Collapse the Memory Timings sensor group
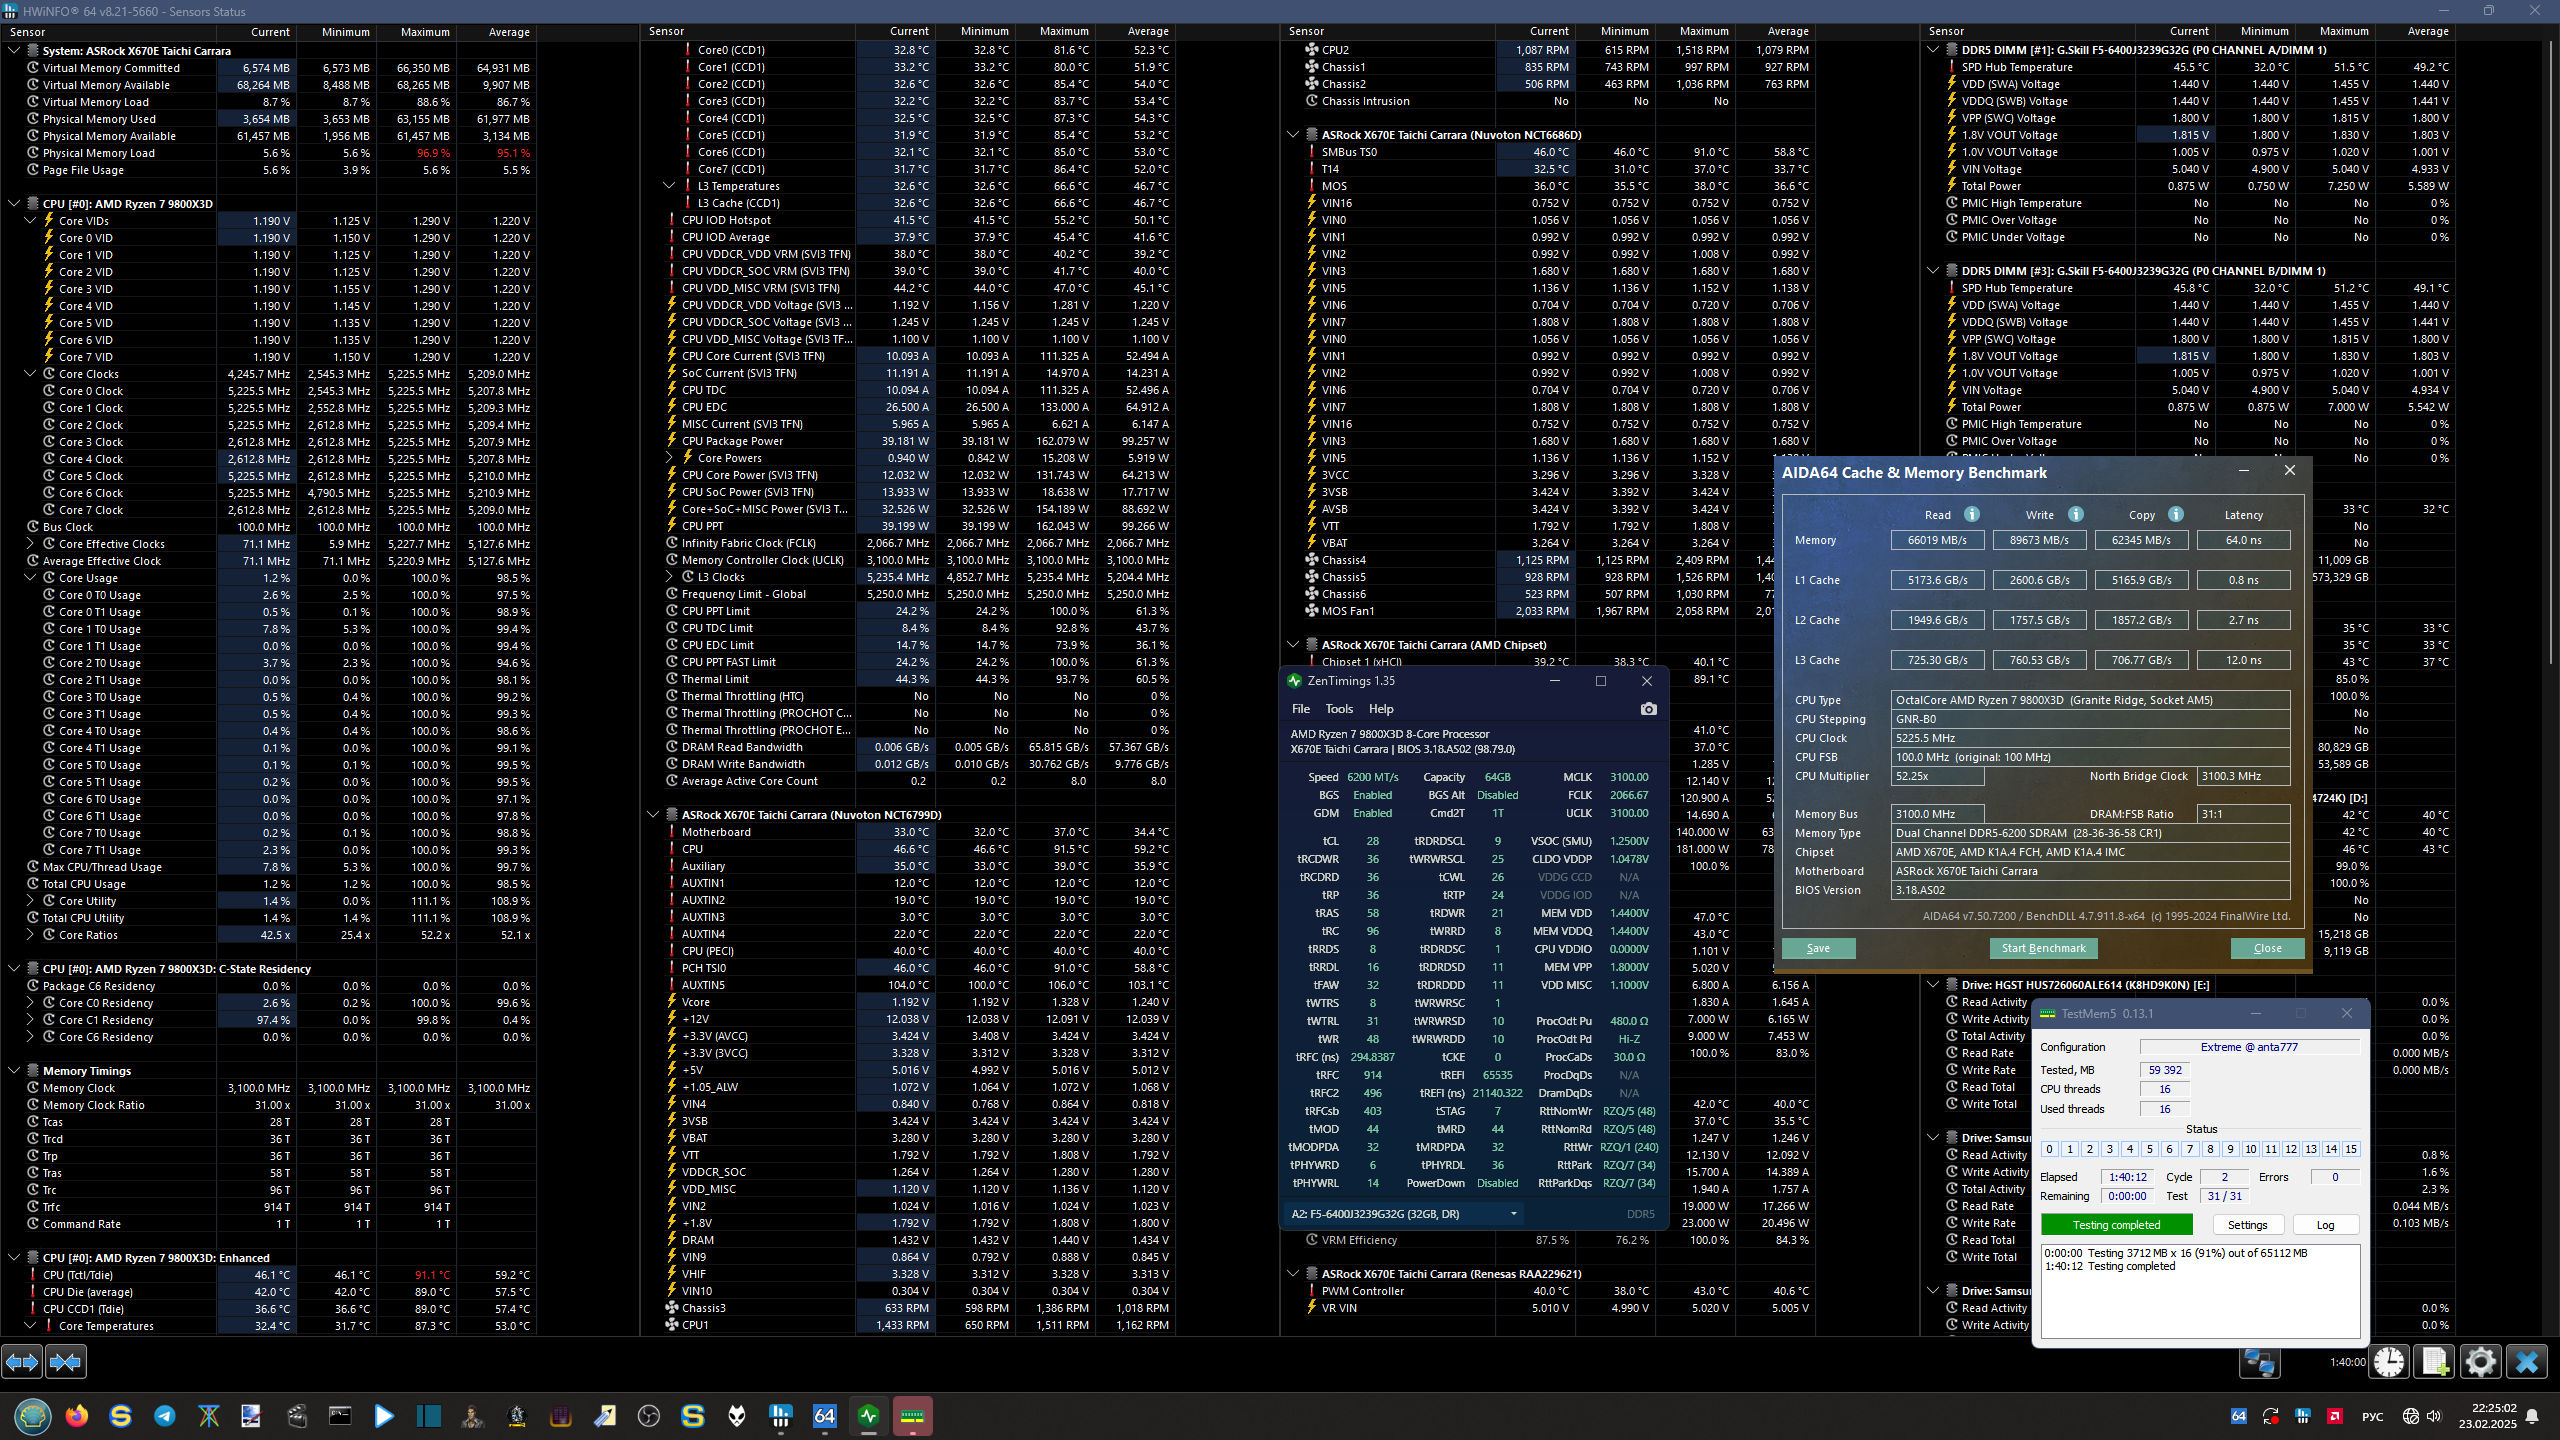Viewport: 2560px width, 1440px height. [14, 1071]
